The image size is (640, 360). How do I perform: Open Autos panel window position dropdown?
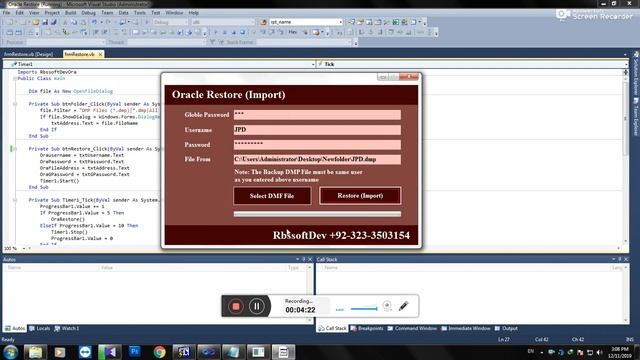(x=298, y=259)
